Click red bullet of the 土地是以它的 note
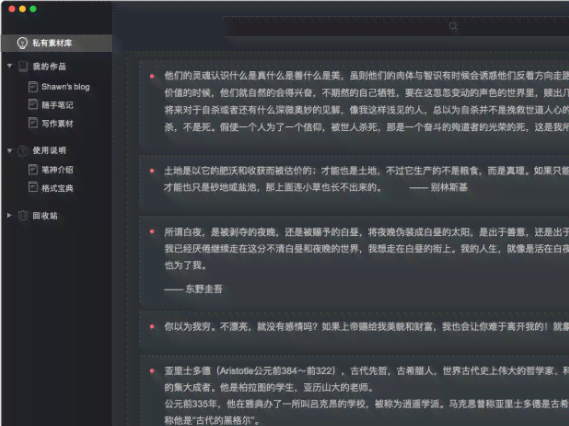The width and height of the screenshot is (569, 426). [x=152, y=171]
